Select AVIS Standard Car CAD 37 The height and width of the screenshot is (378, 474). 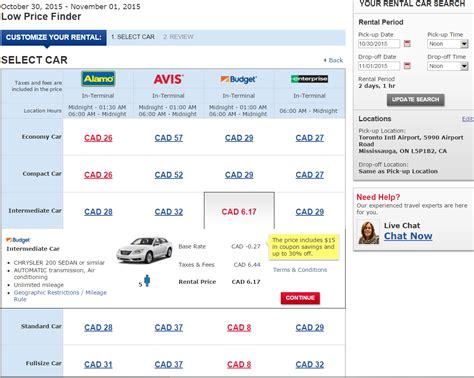tap(169, 327)
